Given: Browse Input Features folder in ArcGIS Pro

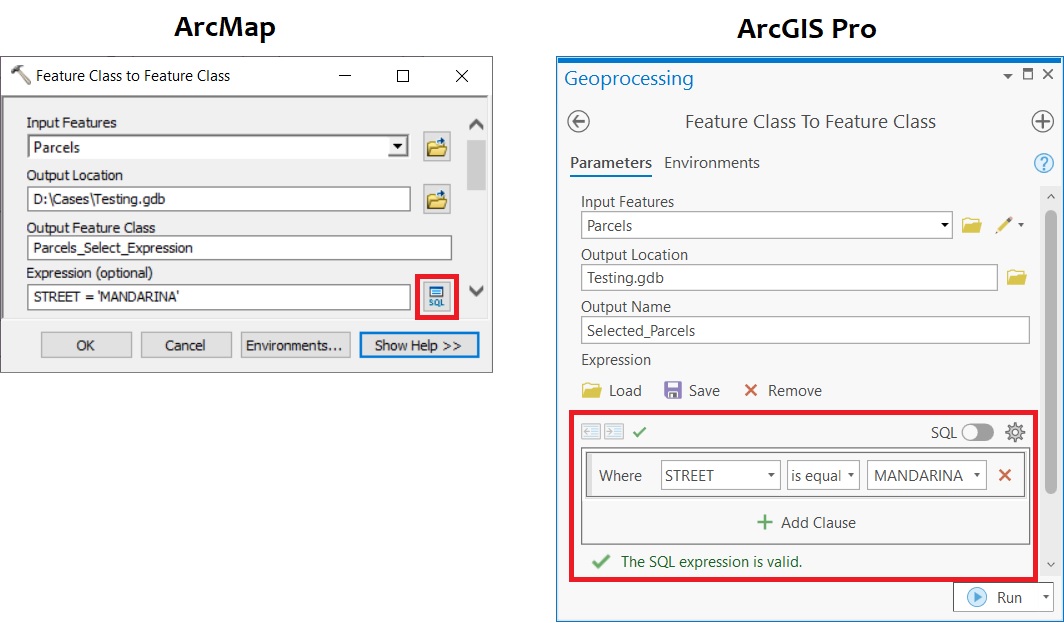Looking at the screenshot, I should [x=972, y=225].
